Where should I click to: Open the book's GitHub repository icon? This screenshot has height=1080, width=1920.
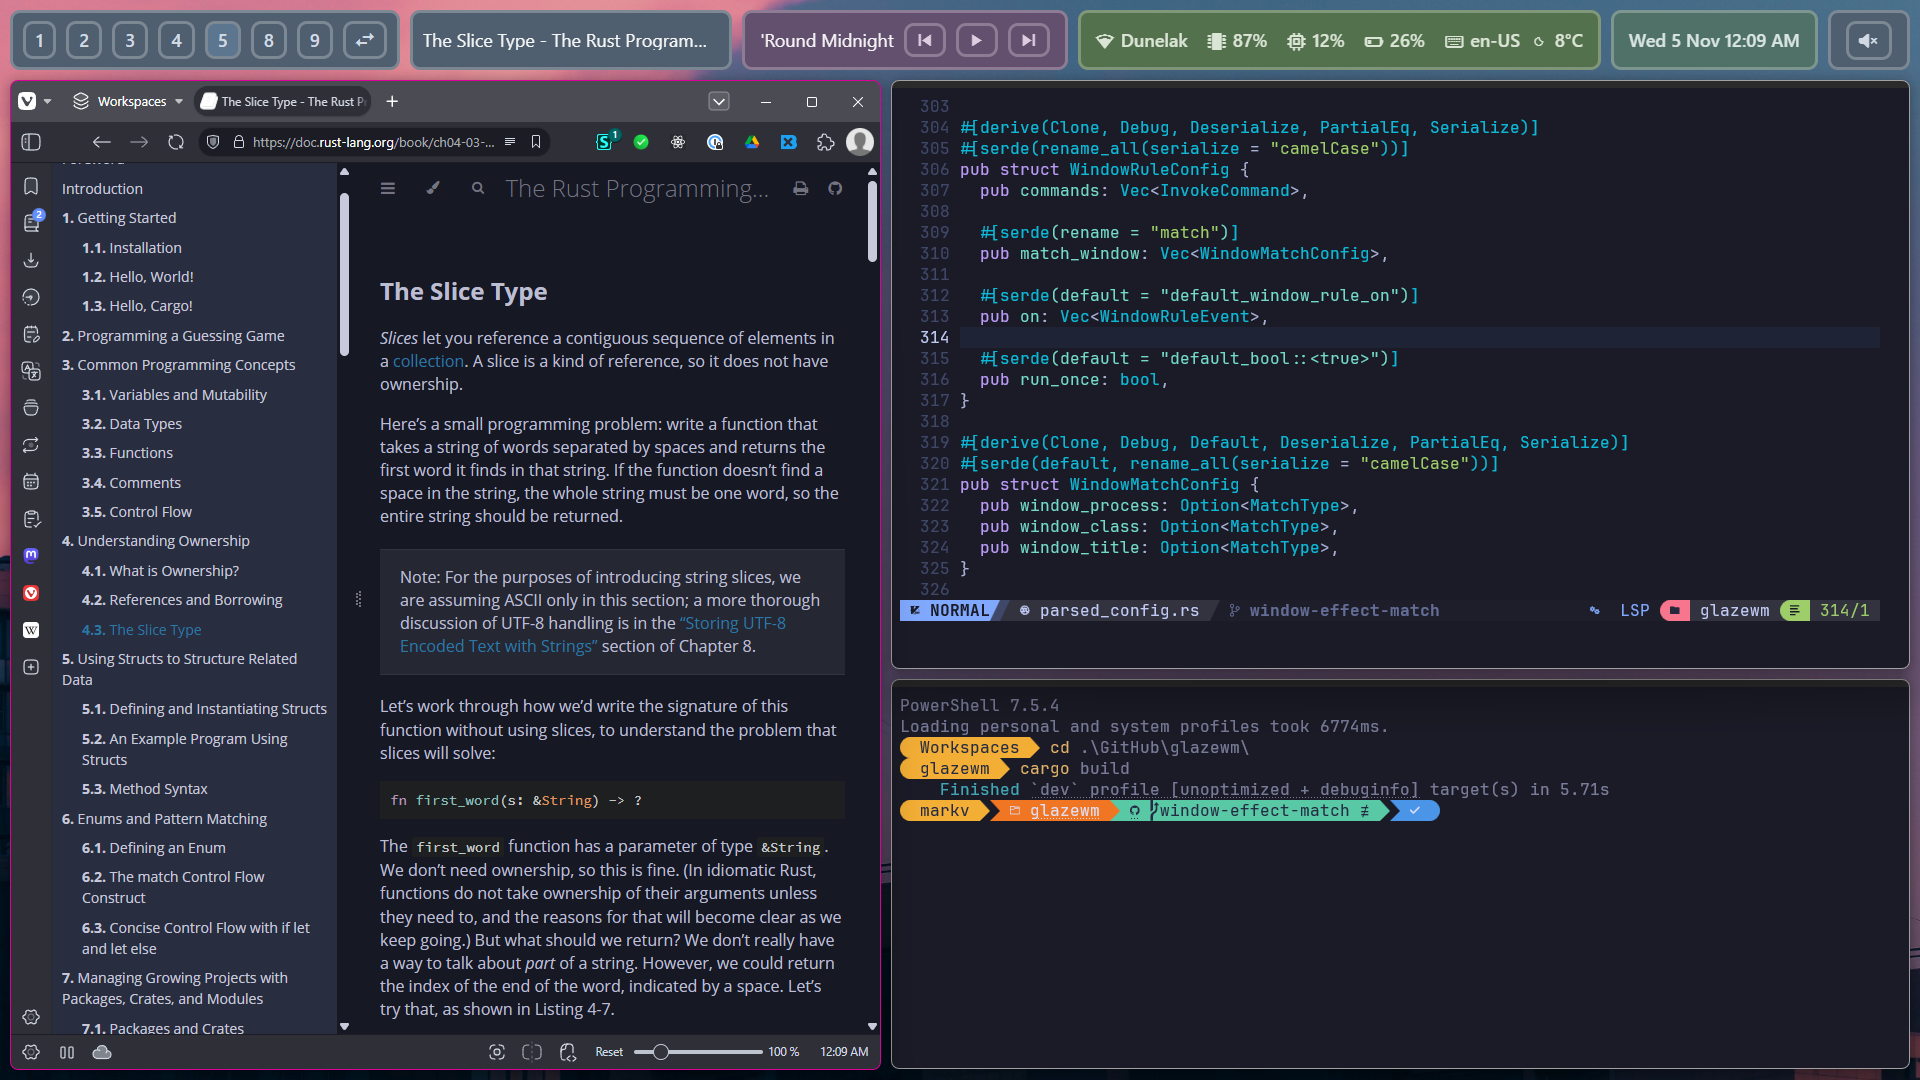pyautogui.click(x=836, y=188)
